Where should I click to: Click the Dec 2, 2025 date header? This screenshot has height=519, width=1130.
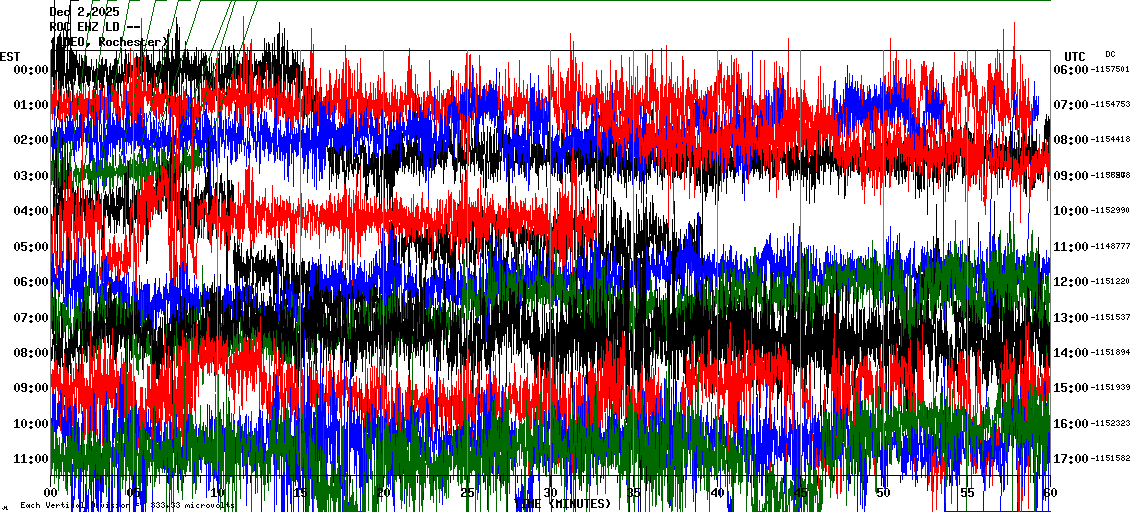point(84,12)
